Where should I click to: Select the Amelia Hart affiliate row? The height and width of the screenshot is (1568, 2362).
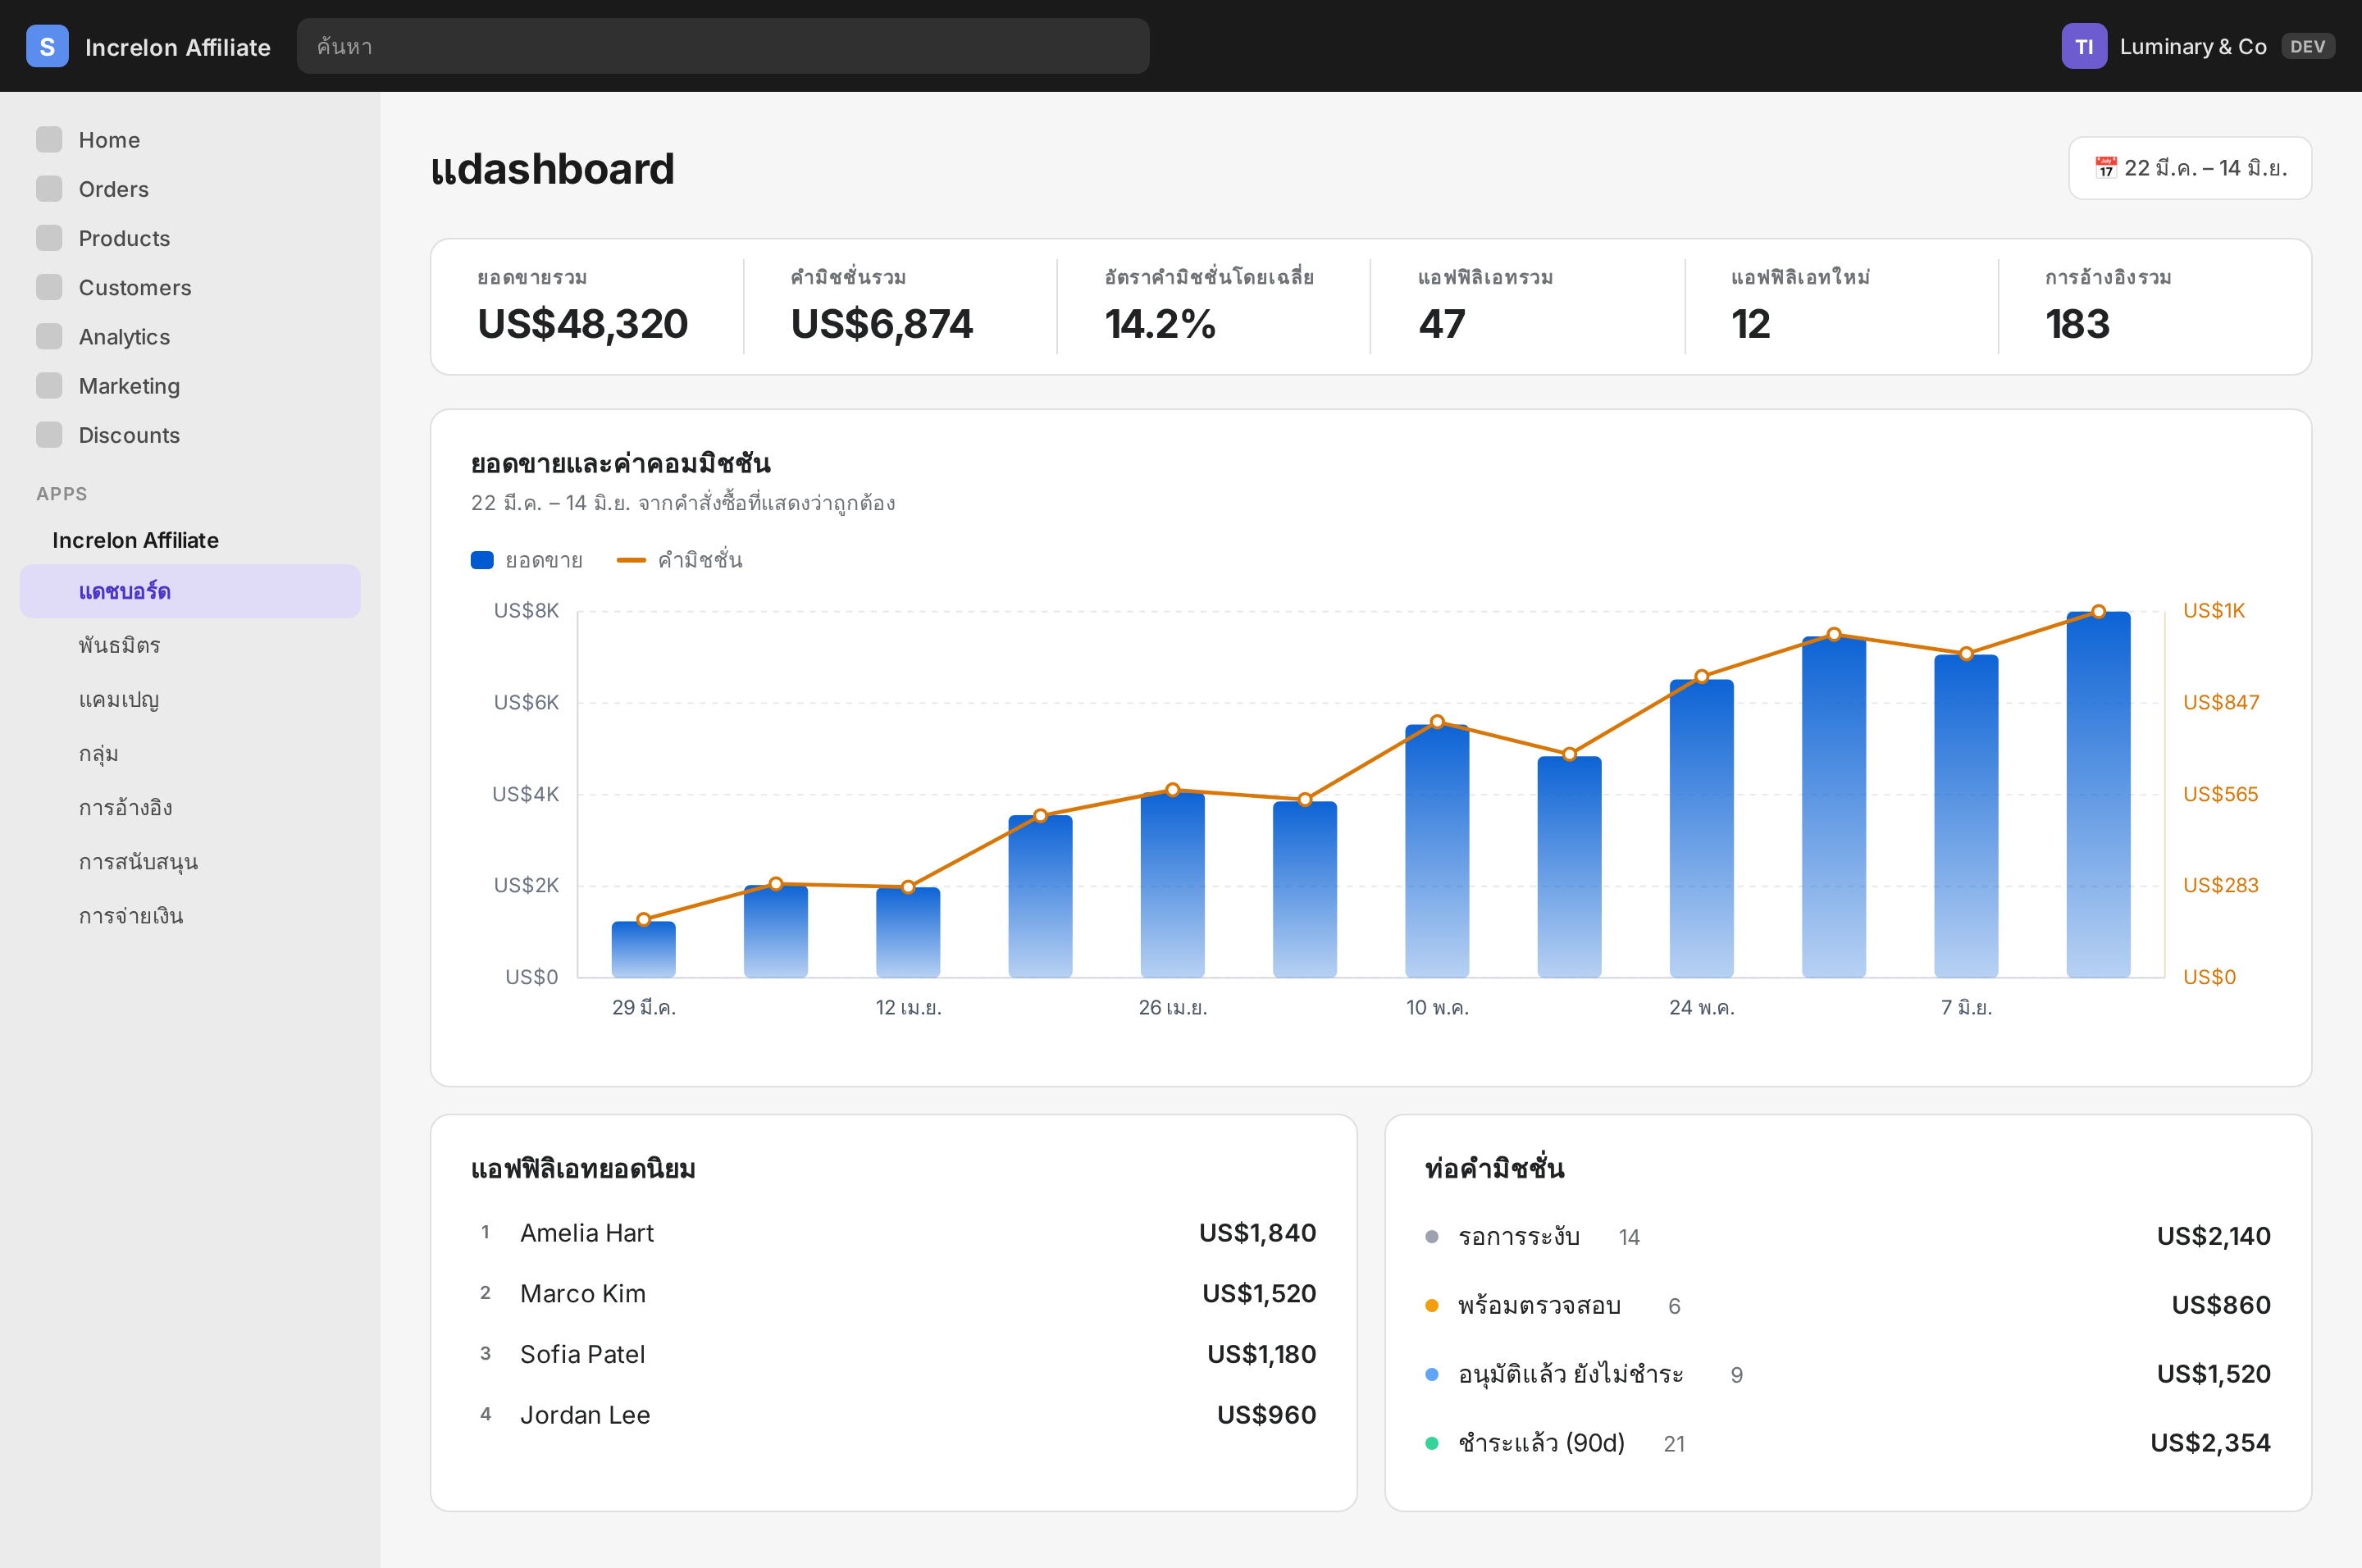pos(893,1233)
